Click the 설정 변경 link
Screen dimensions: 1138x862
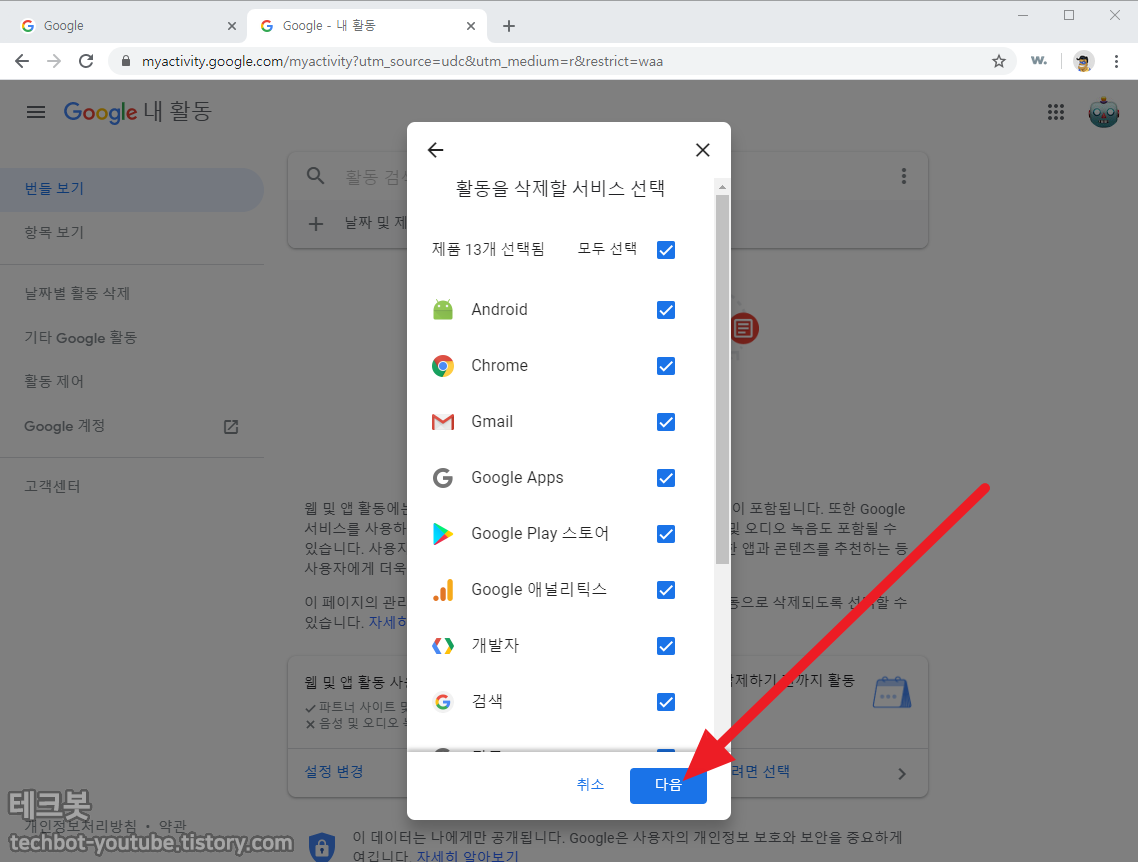coord(334,771)
